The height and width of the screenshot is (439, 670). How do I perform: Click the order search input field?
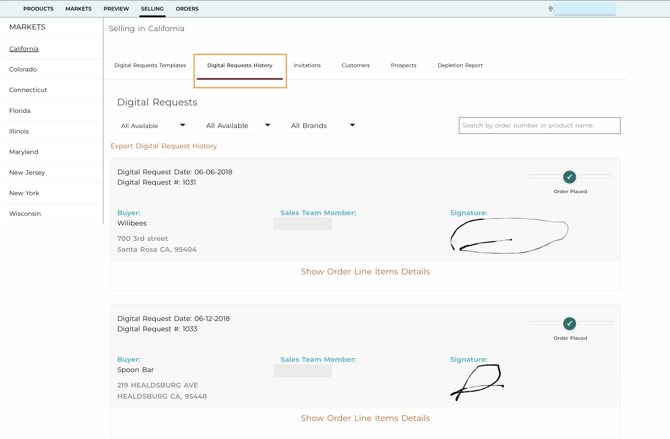click(x=540, y=126)
